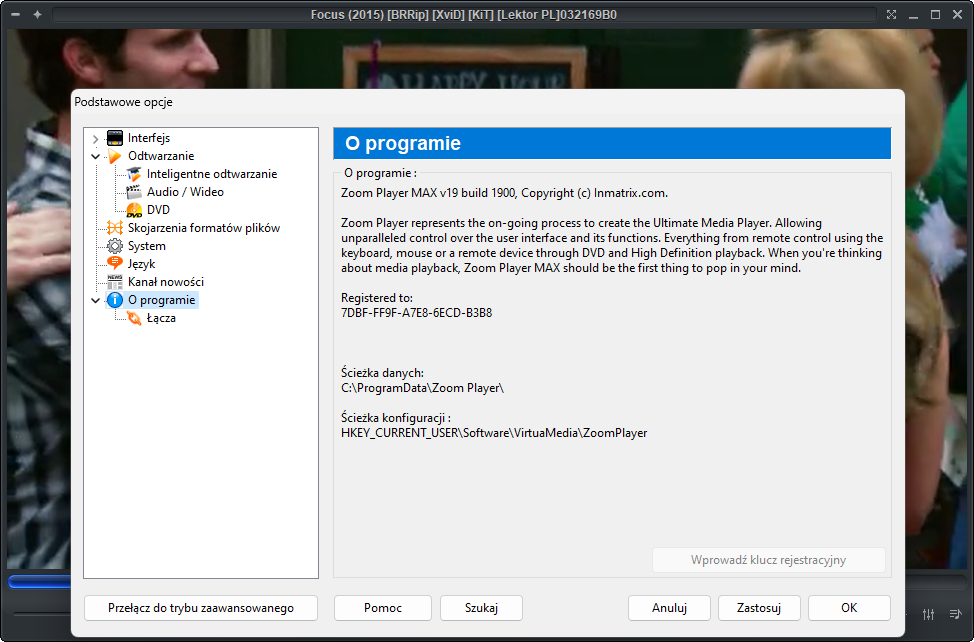Select Odtwarzanie in the options tree
Viewport: 974px width, 642px height.
(x=161, y=156)
